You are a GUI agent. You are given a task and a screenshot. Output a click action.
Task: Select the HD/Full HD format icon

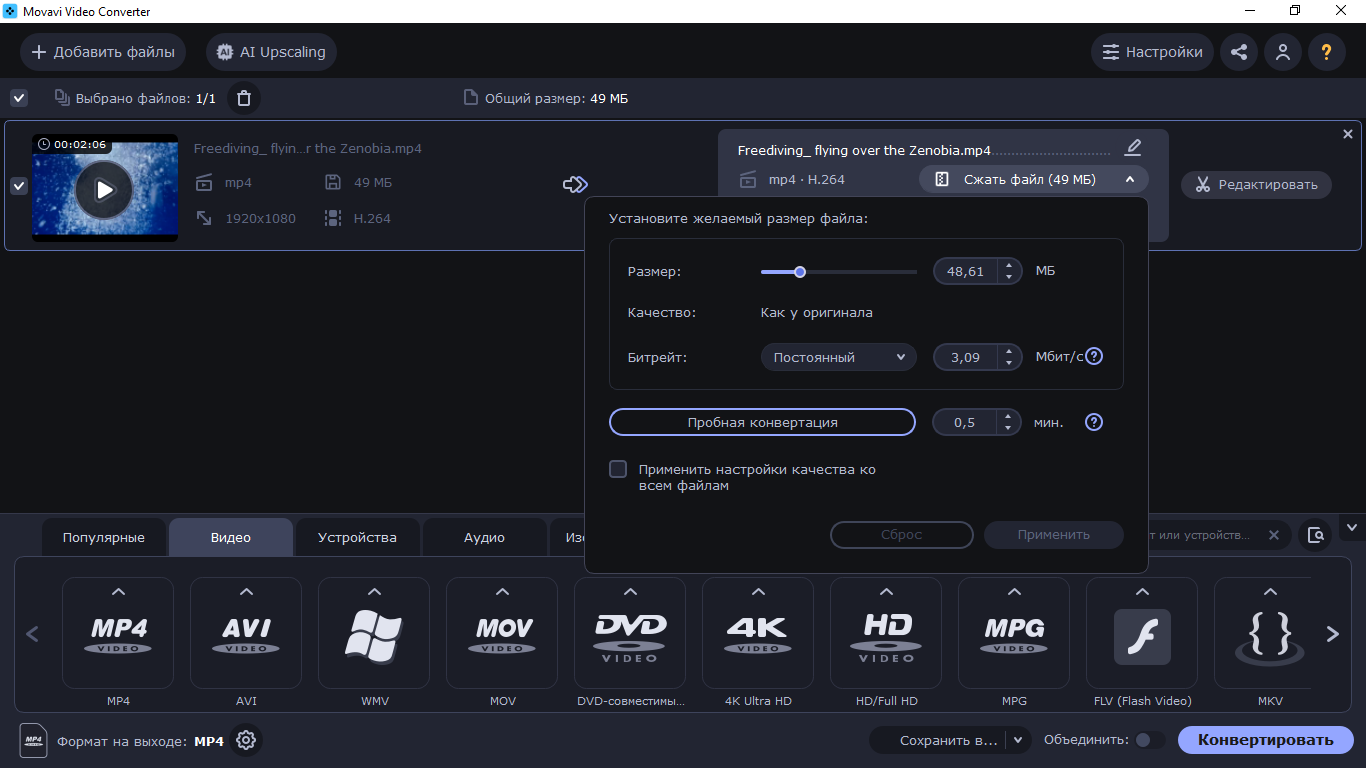(x=886, y=633)
